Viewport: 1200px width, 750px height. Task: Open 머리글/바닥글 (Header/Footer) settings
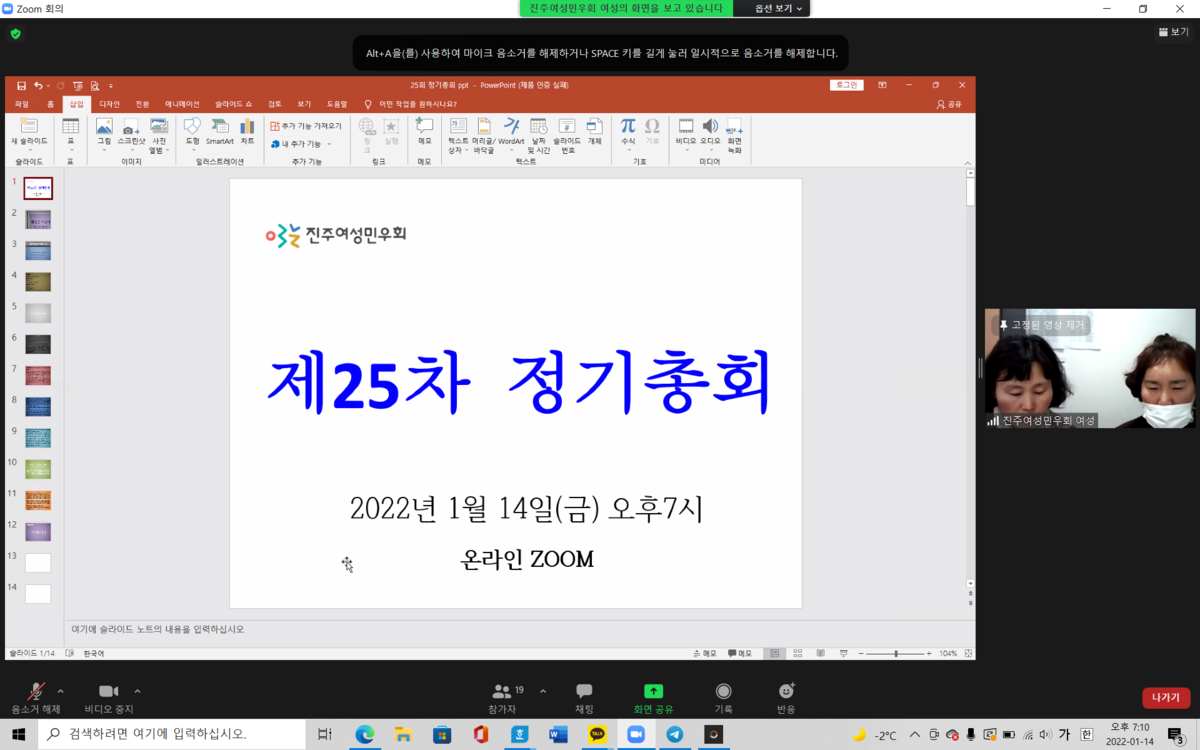[484, 135]
